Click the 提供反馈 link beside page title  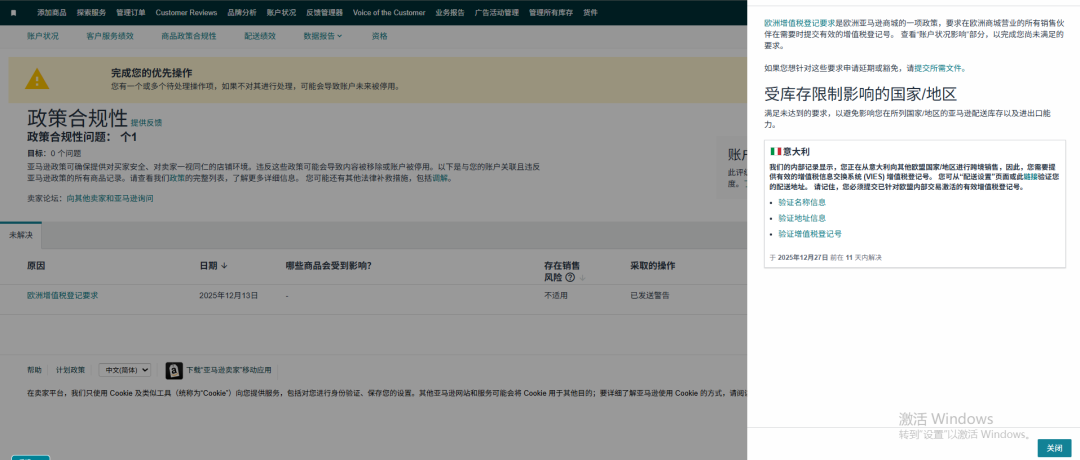146,122
